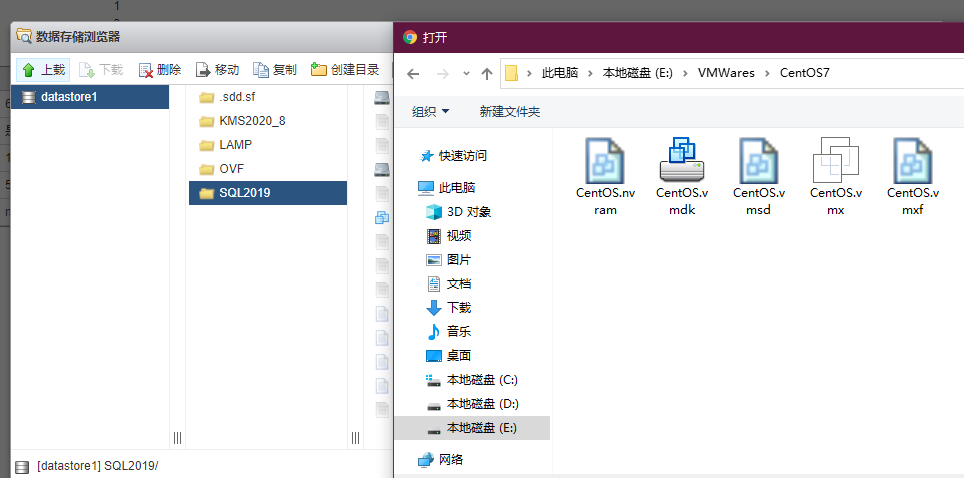This screenshot has width=964, height=478.
Task: Click the Copy (复制) toolbar button
Action: (275, 70)
